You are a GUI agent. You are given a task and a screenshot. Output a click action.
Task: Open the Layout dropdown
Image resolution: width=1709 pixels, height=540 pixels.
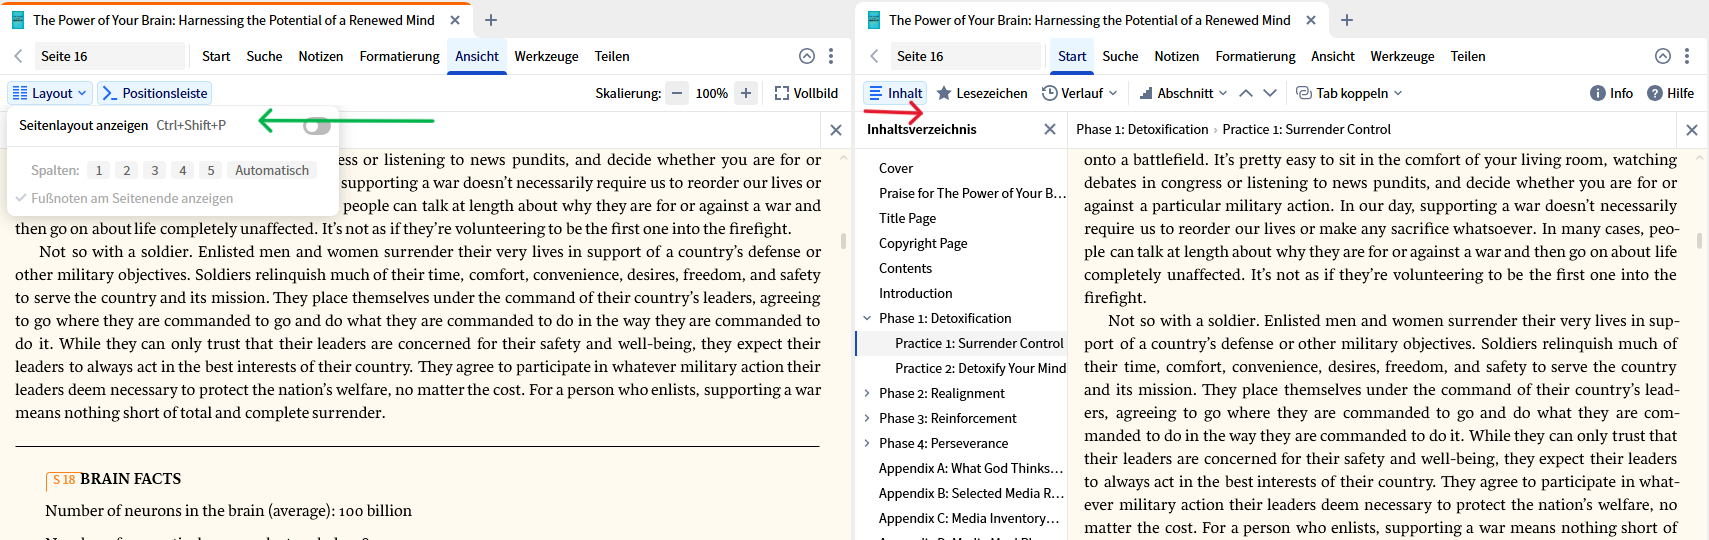(50, 93)
